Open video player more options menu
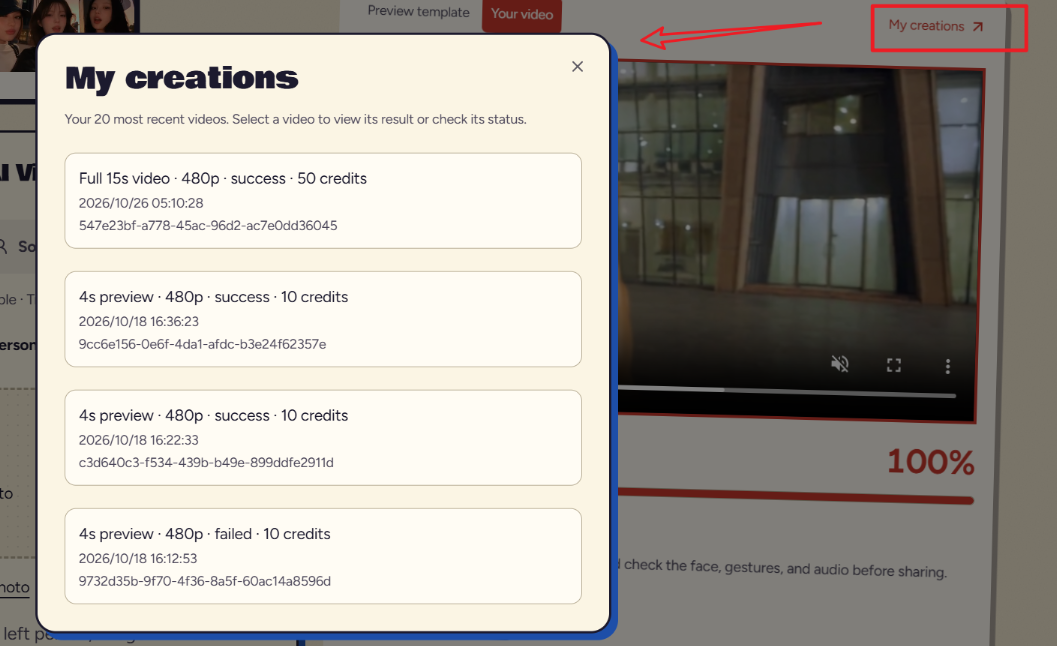Viewport: 1057px width, 646px height. pyautogui.click(x=948, y=366)
